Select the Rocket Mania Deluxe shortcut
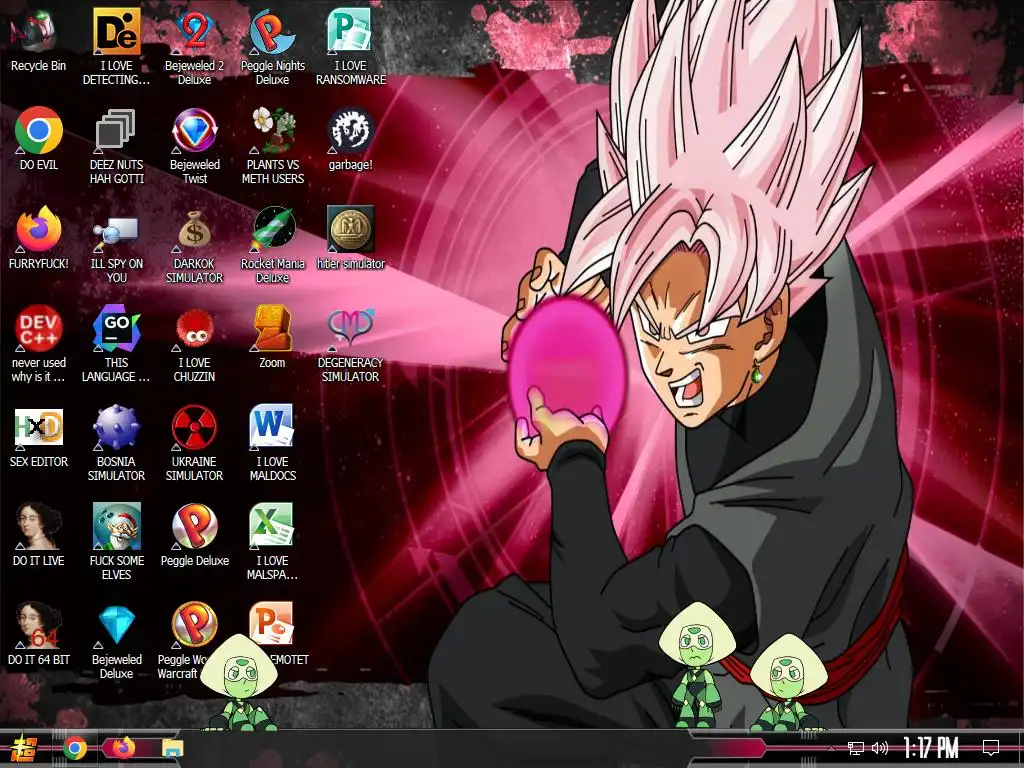Screen dimensions: 1024x768 pos(272,246)
